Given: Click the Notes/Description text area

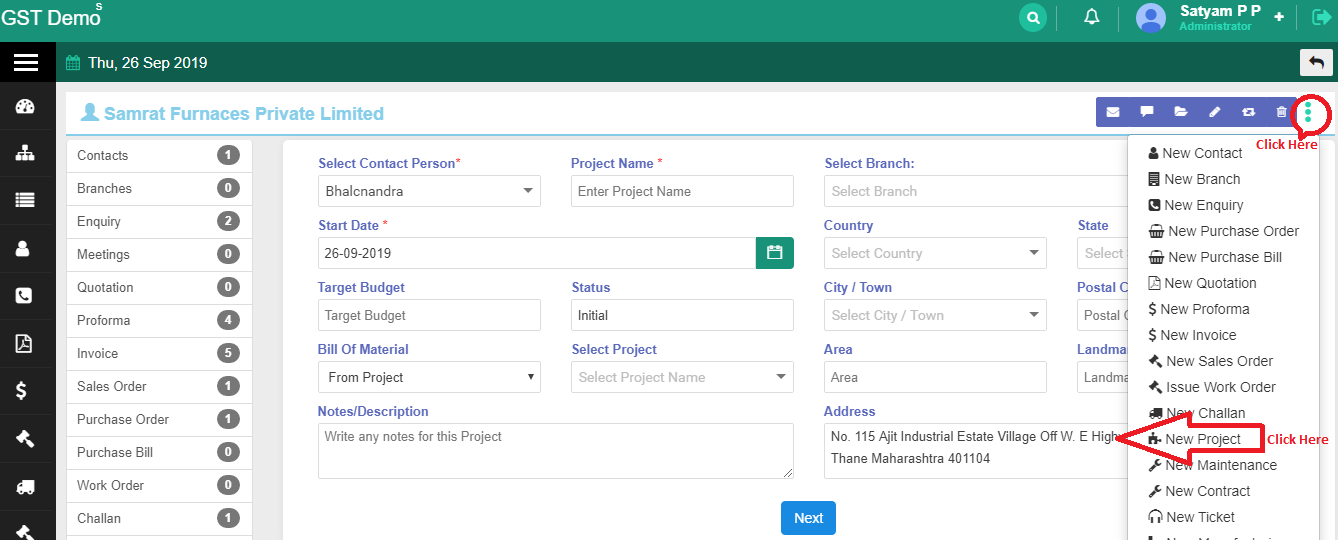Looking at the screenshot, I should point(556,451).
